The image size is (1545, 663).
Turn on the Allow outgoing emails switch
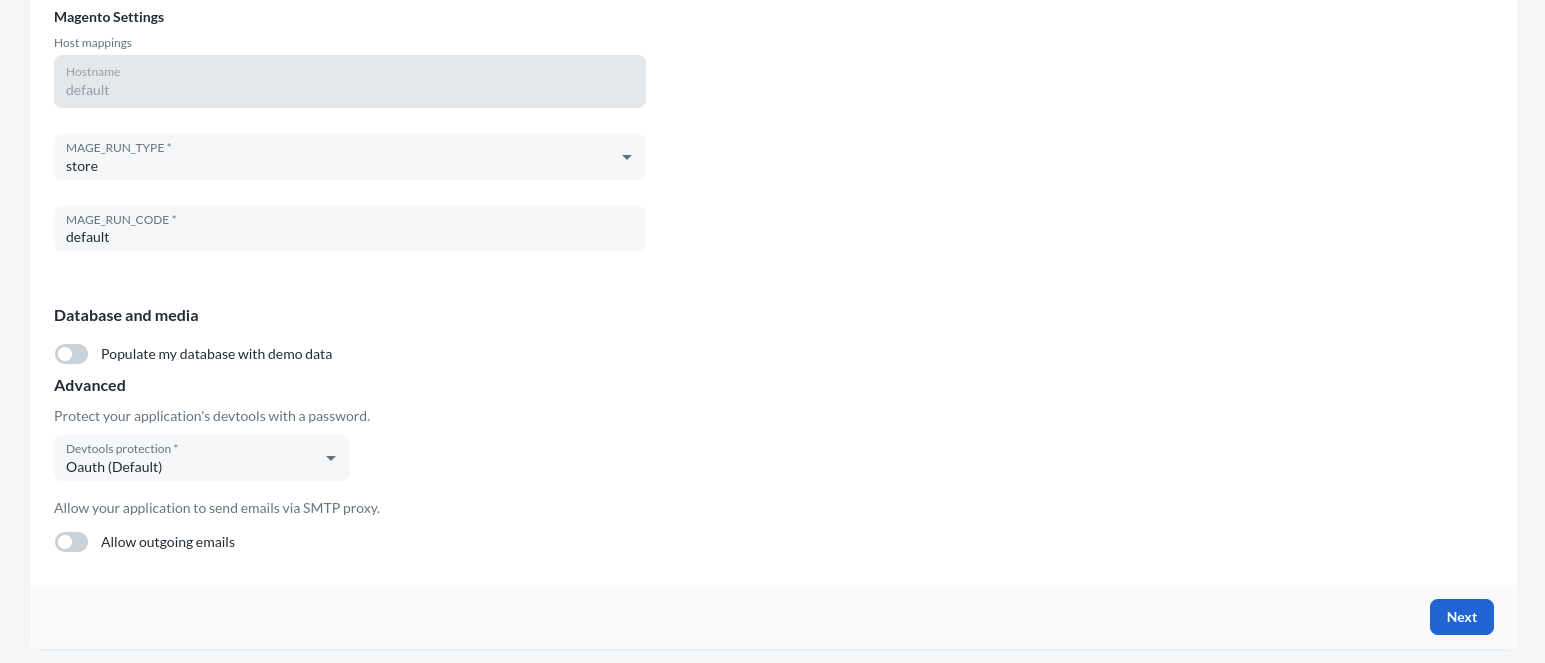tap(72, 542)
